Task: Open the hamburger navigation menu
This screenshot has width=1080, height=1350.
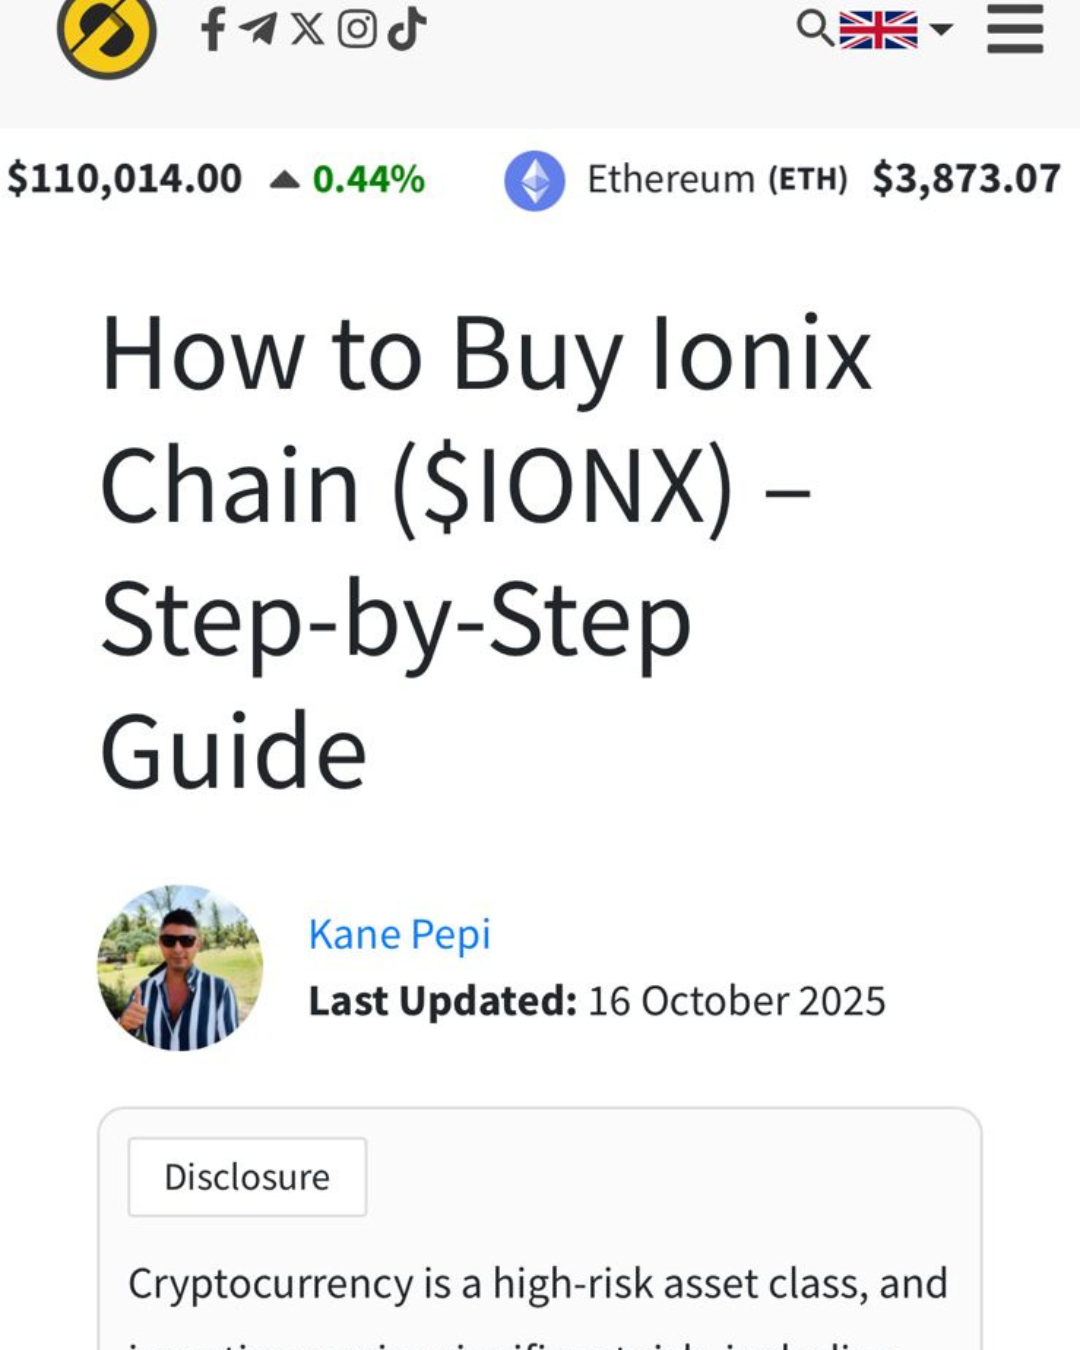Action: coord(1015,29)
